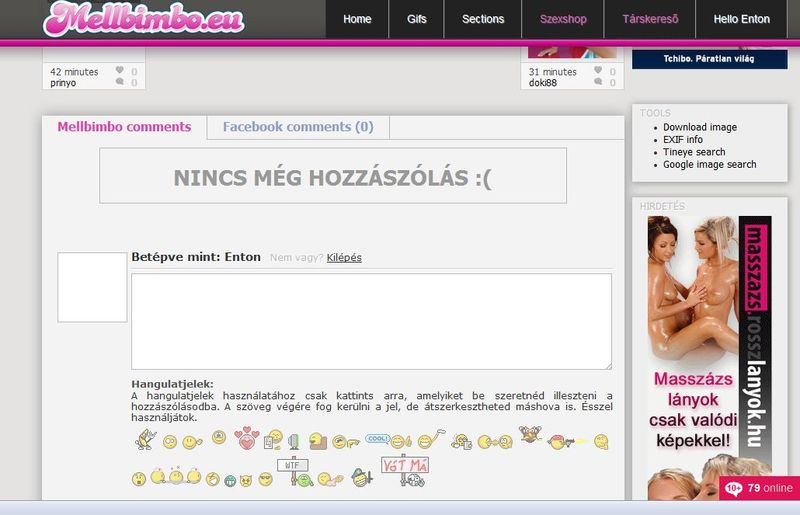Insert the waving smiley emoticon
Screen dimensions: 800x515
click(192, 442)
